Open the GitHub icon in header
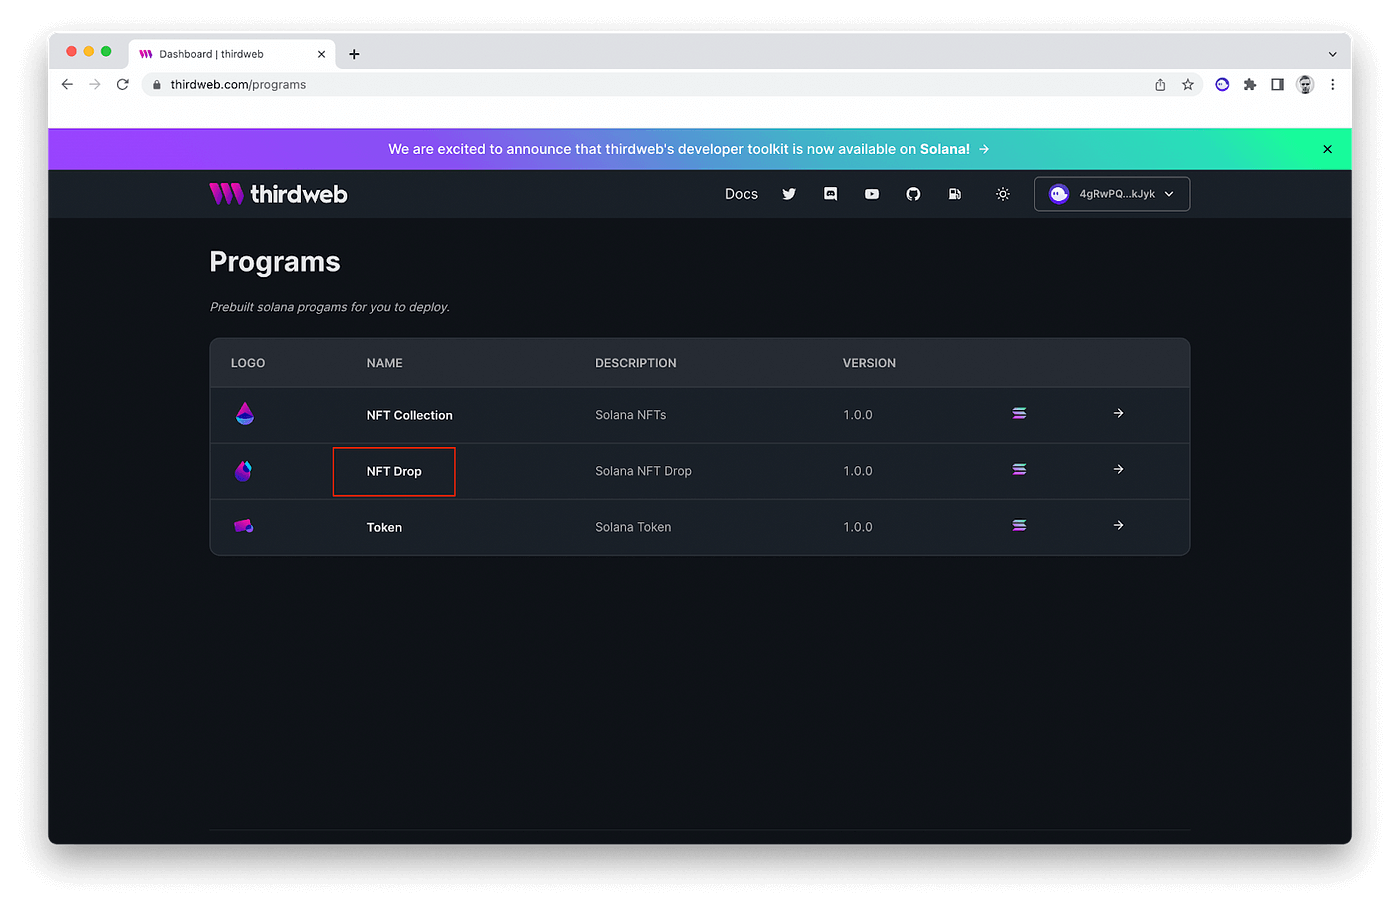 coord(913,194)
